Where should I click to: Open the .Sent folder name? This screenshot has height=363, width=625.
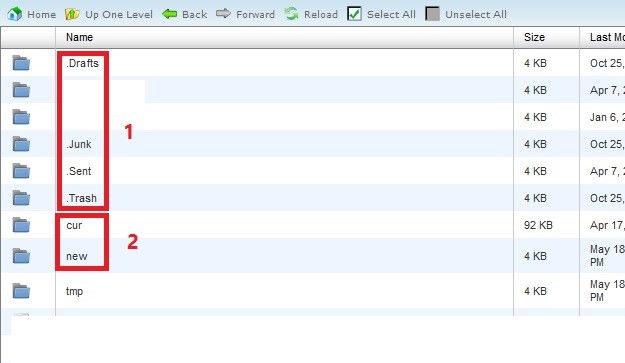point(79,171)
